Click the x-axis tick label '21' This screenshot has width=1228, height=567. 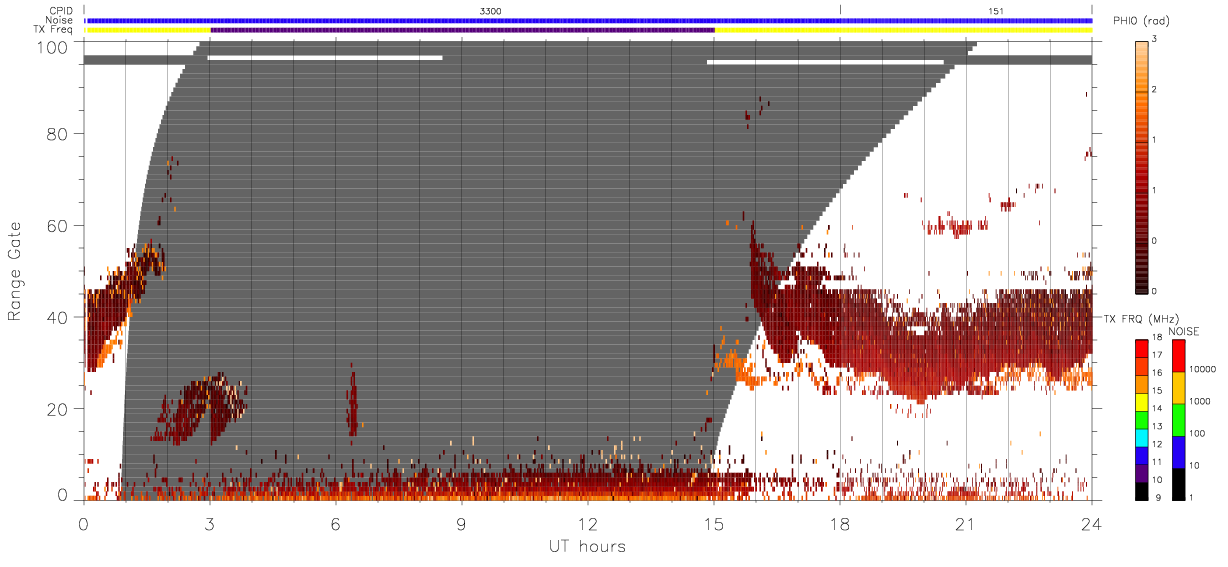click(966, 523)
